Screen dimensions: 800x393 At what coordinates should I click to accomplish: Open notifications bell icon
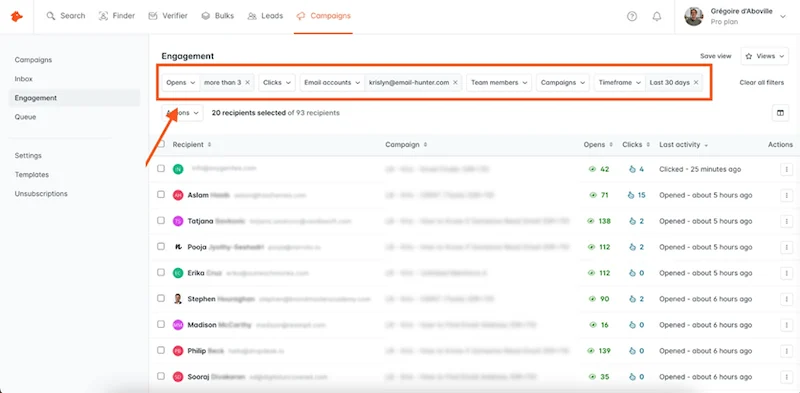click(657, 16)
